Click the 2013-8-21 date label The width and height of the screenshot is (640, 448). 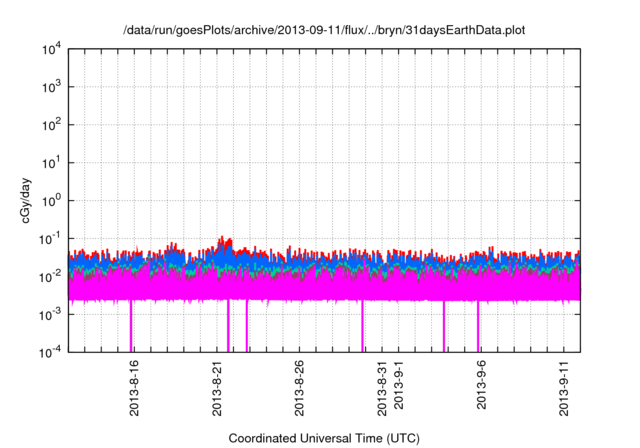217,388
